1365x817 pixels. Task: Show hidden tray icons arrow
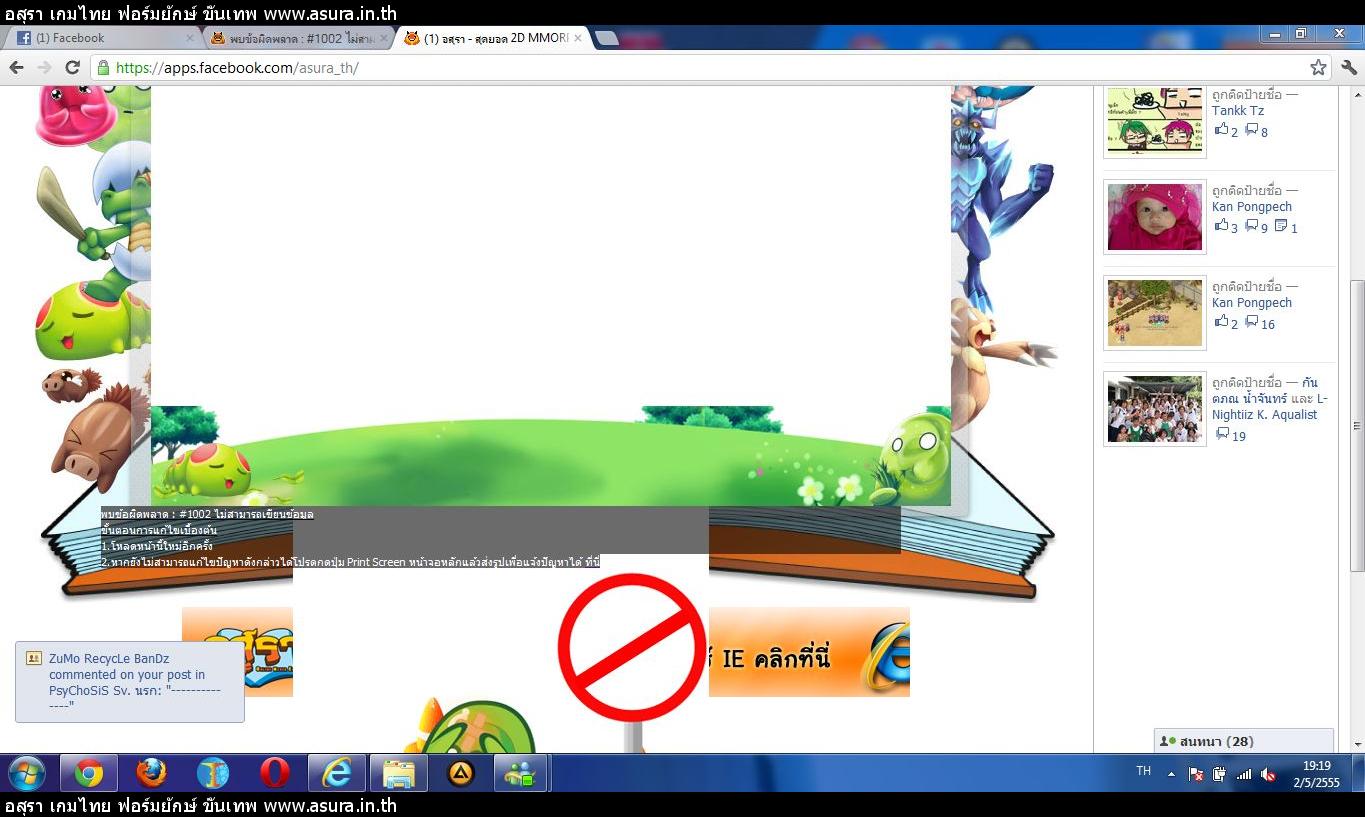[1171, 774]
